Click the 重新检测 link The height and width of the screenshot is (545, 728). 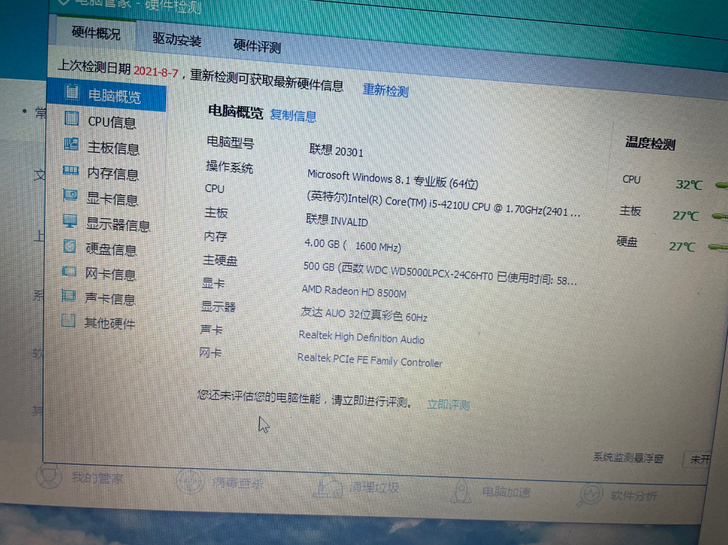385,90
